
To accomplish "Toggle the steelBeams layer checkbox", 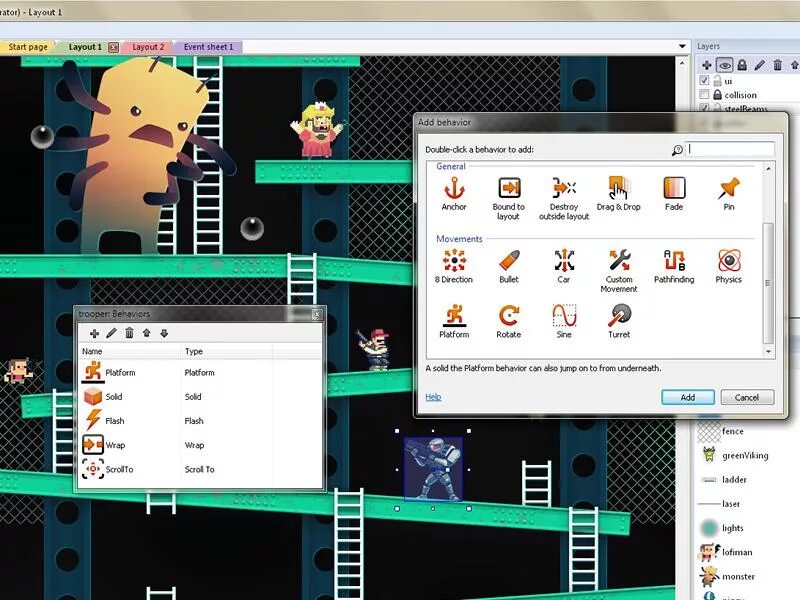I will pyautogui.click(x=704, y=108).
